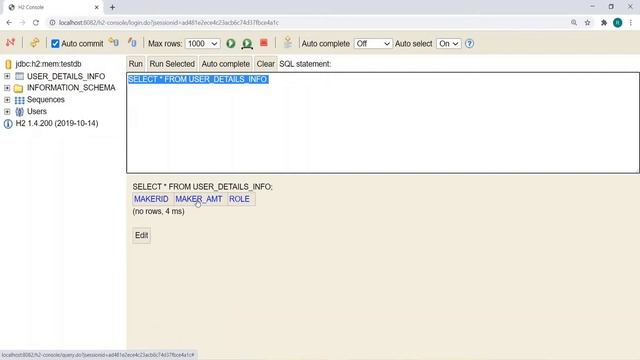Click the MAKERID column header
Viewport: 640px width, 360px height.
pyautogui.click(x=151, y=199)
